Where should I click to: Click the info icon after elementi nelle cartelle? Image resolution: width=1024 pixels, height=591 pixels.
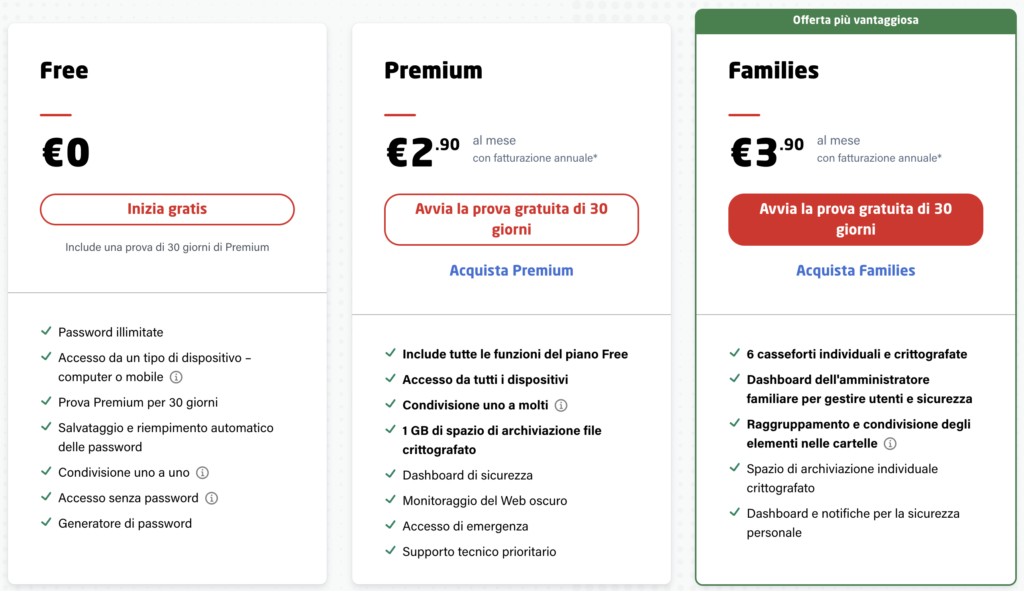(x=890, y=443)
